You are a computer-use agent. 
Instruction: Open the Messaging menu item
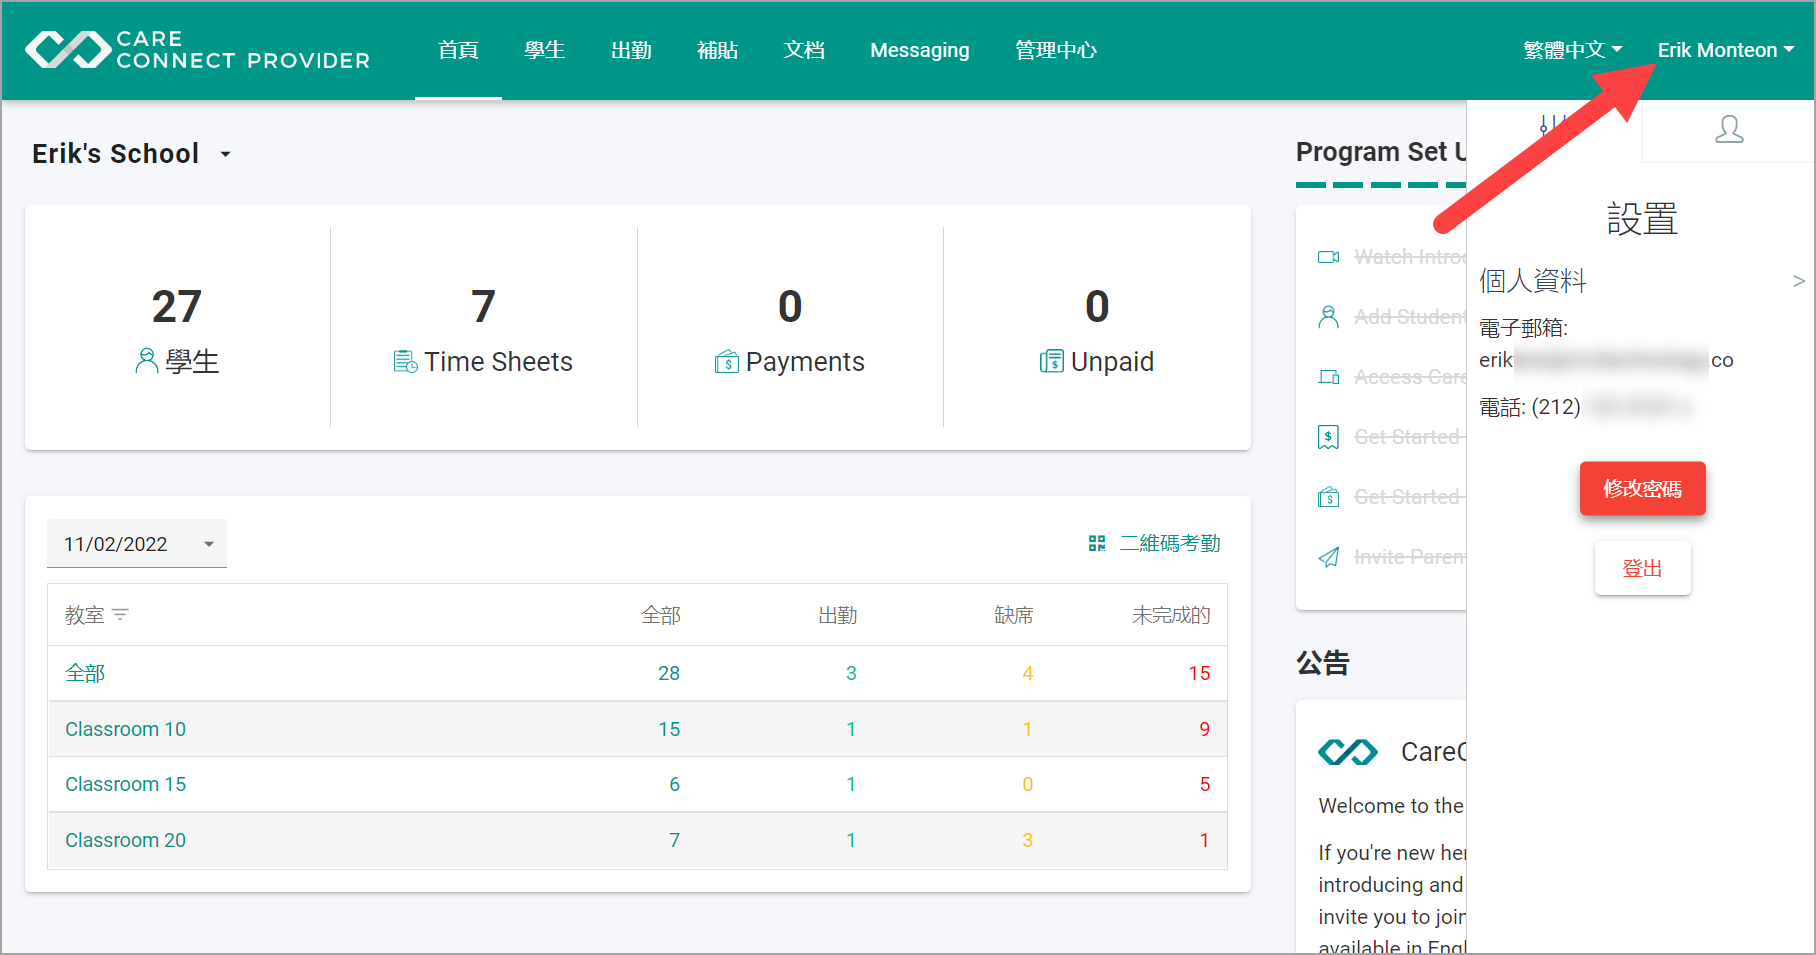coord(920,50)
